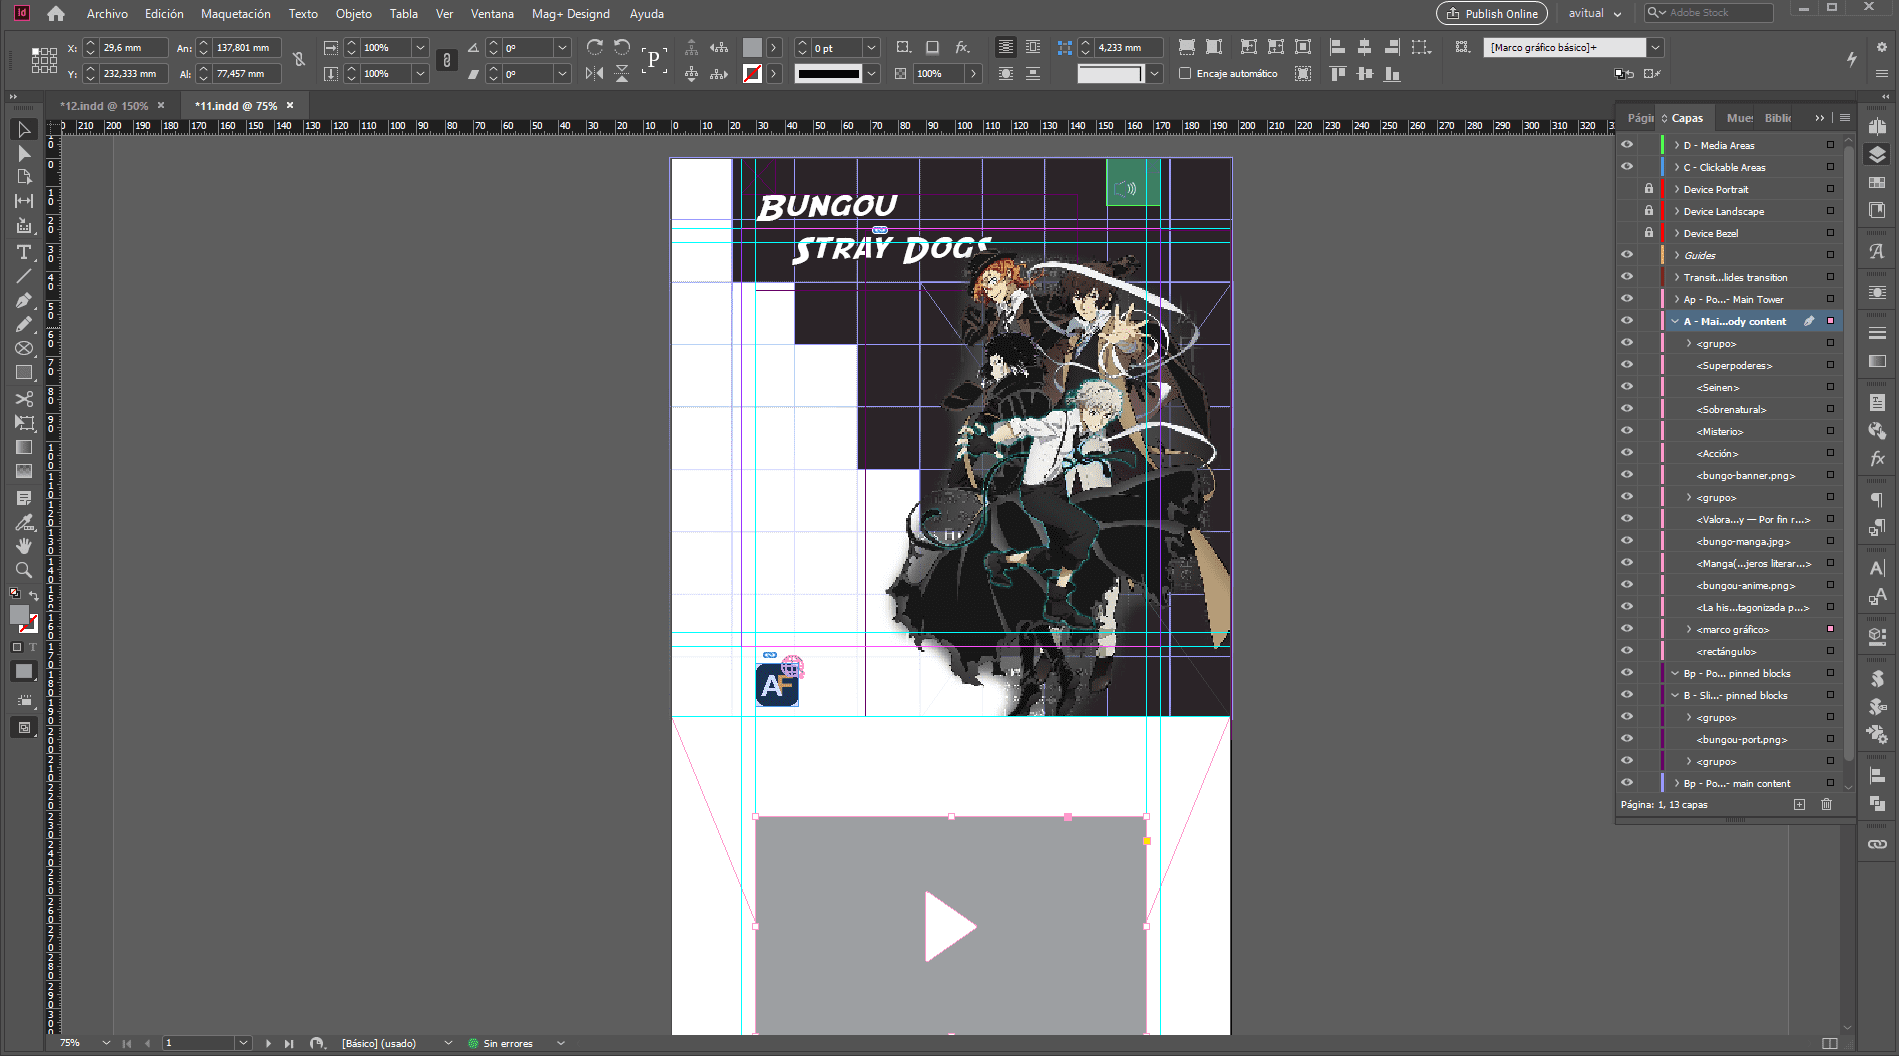Open the object style dropdown Marco gráfico básico

point(1655,47)
